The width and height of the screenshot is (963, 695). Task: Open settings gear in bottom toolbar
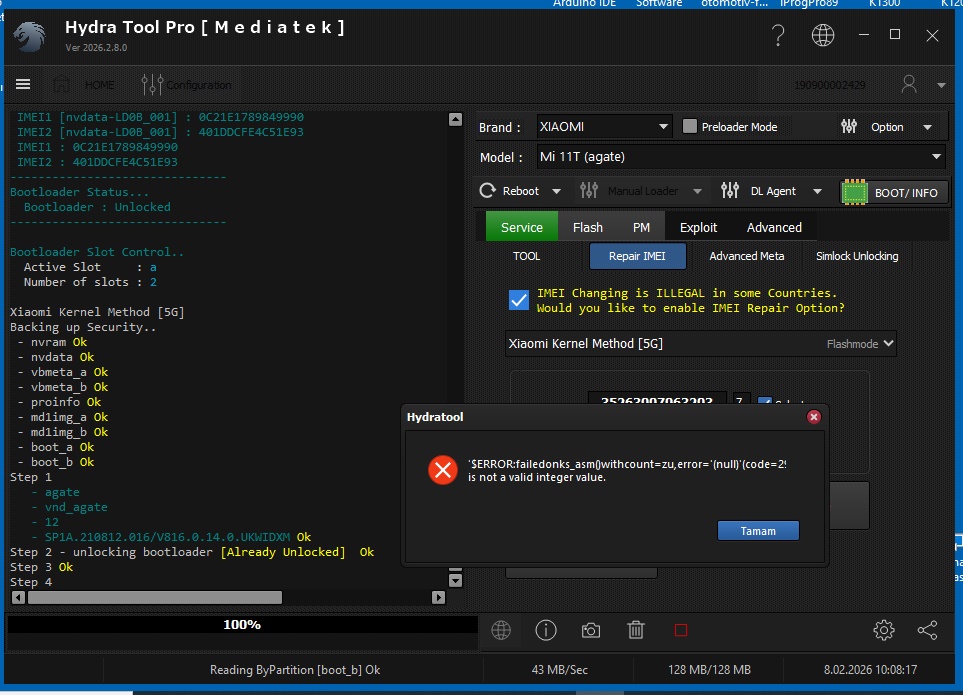pos(884,630)
